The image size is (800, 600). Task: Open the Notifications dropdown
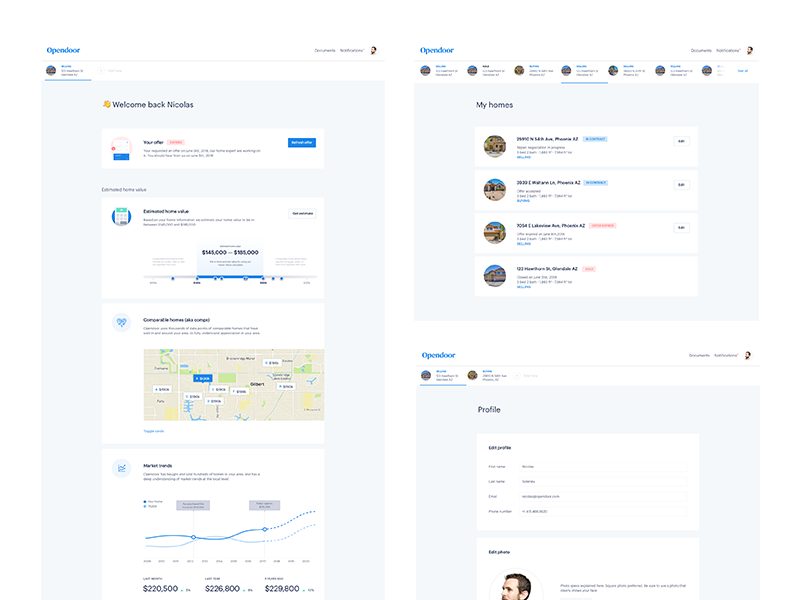coord(351,51)
